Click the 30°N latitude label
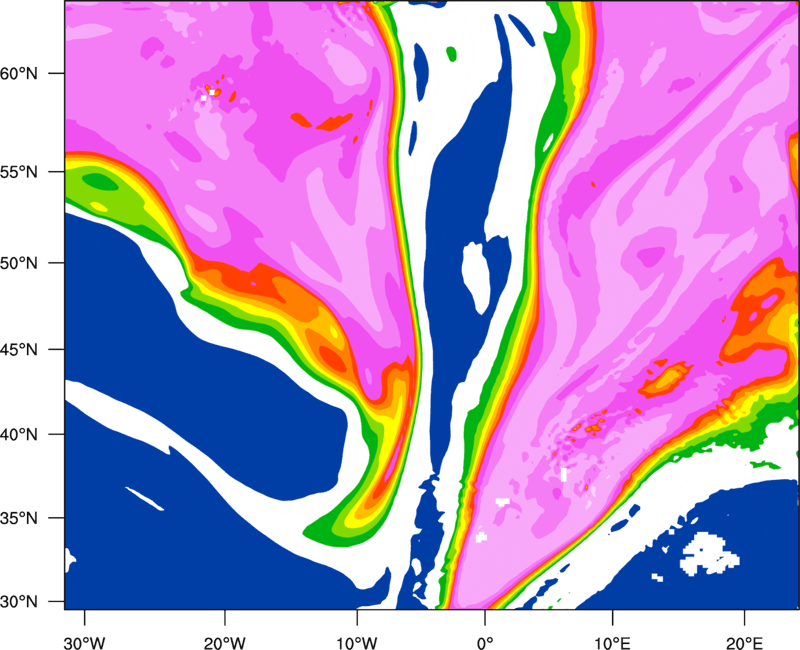800x650 pixels. 19,602
